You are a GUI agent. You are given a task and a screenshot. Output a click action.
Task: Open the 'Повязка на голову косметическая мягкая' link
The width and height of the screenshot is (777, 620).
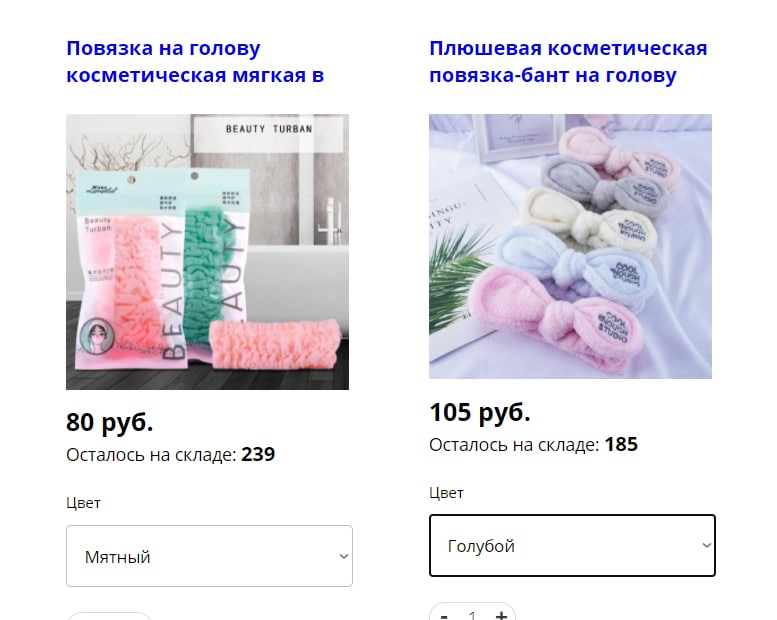pos(195,62)
